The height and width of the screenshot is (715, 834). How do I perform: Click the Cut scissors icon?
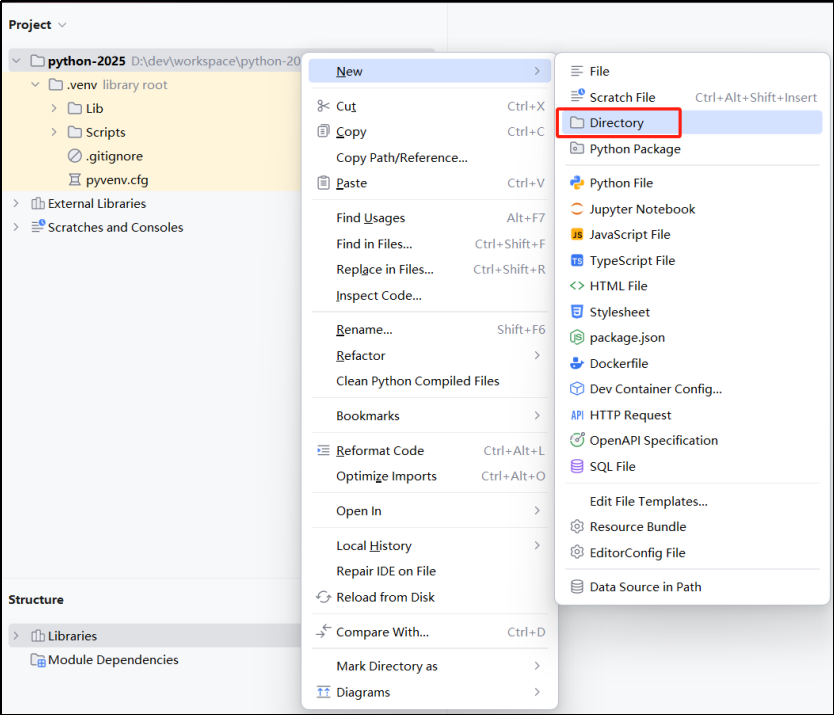(x=323, y=106)
